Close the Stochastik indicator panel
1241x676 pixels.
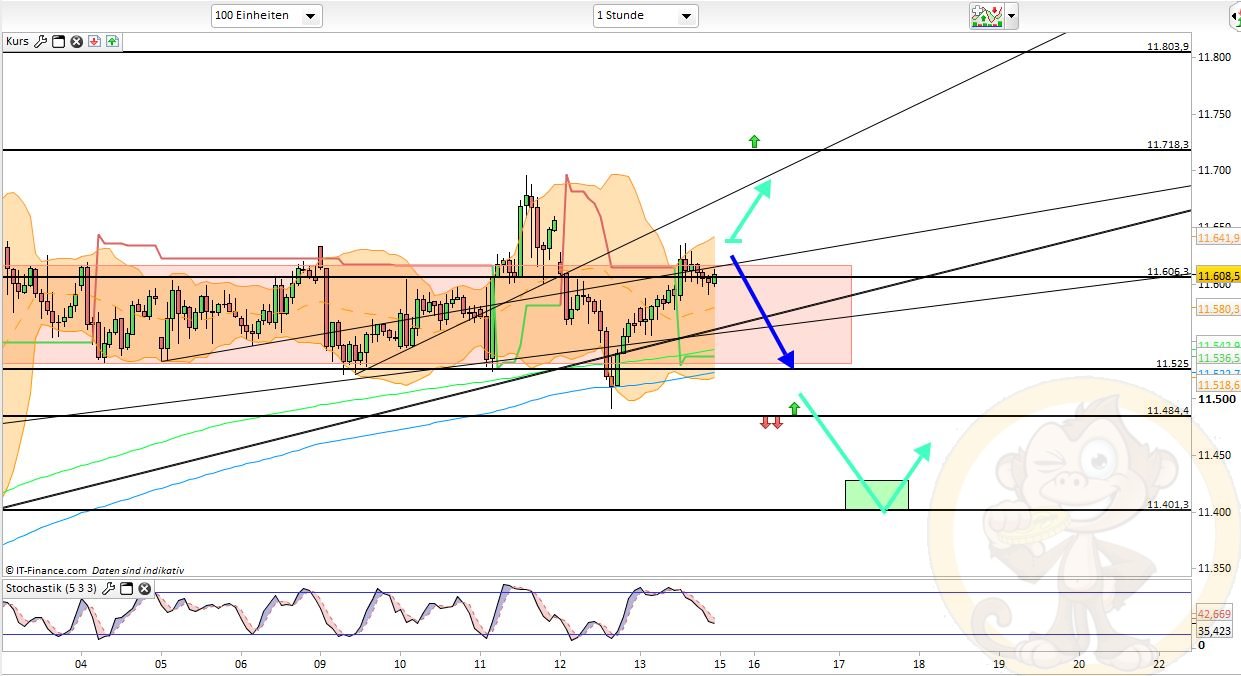point(144,589)
